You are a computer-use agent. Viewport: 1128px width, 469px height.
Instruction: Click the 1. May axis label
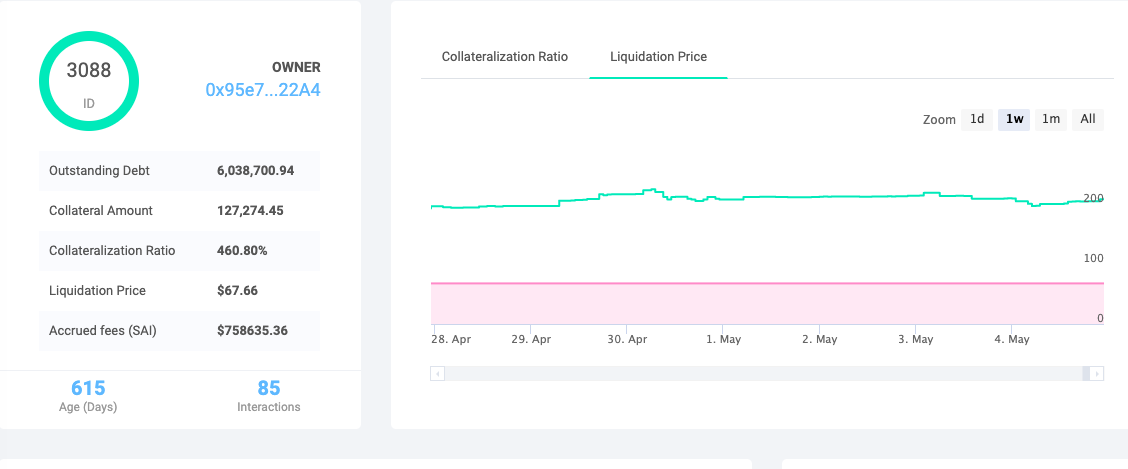point(723,340)
